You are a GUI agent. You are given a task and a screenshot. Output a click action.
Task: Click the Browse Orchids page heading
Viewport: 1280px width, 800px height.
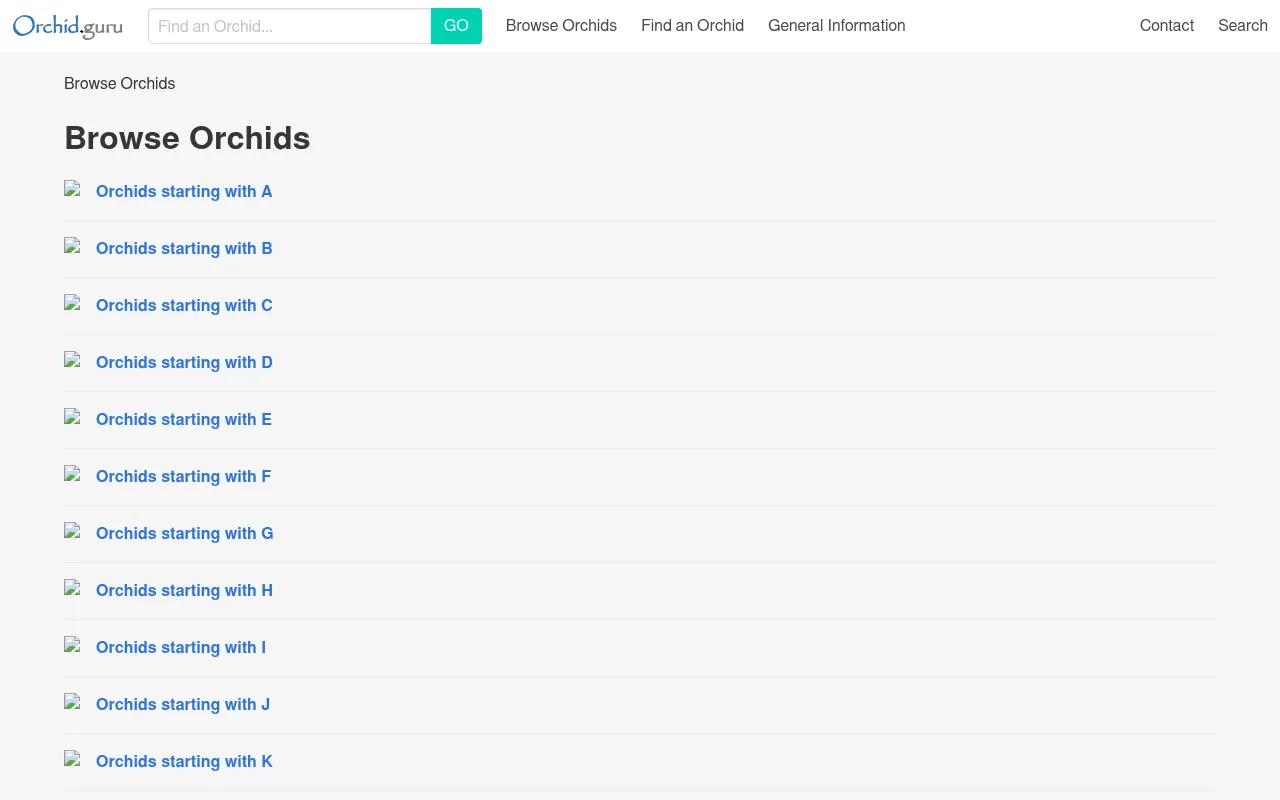point(187,138)
